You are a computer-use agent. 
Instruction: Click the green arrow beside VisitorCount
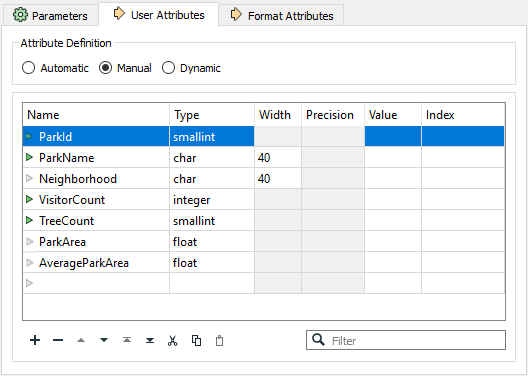(x=29, y=199)
